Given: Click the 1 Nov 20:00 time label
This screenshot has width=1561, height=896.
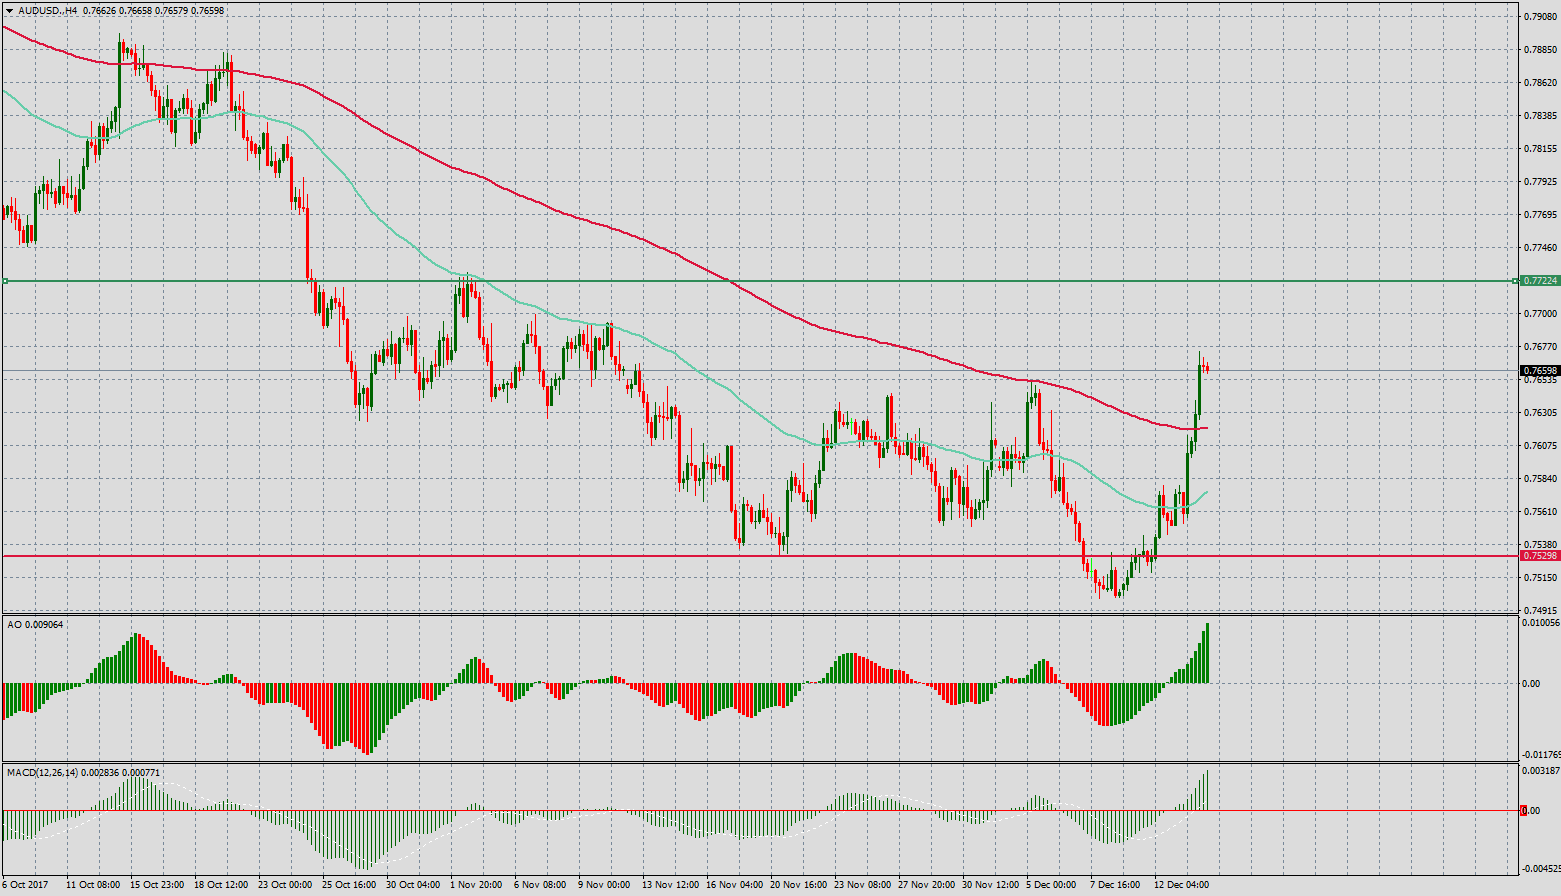Looking at the screenshot, I should [x=476, y=885].
